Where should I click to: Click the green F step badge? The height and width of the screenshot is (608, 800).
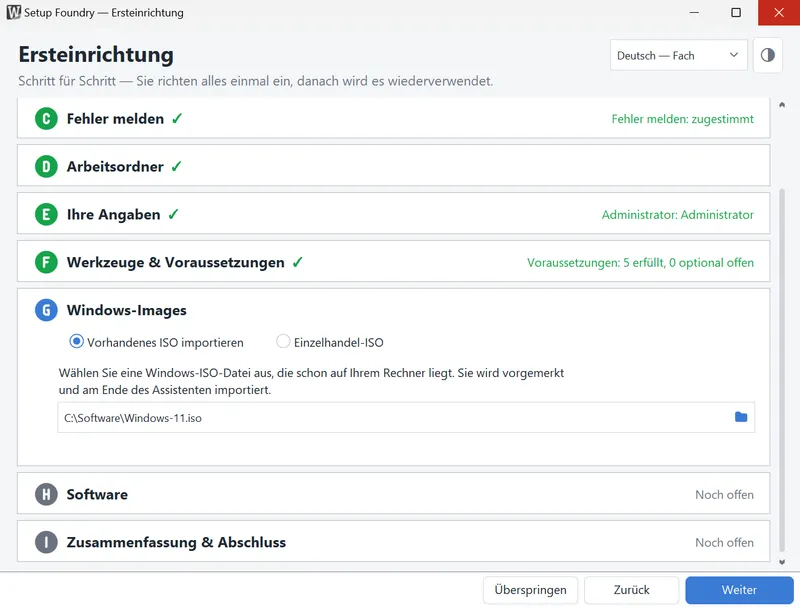pos(46,262)
